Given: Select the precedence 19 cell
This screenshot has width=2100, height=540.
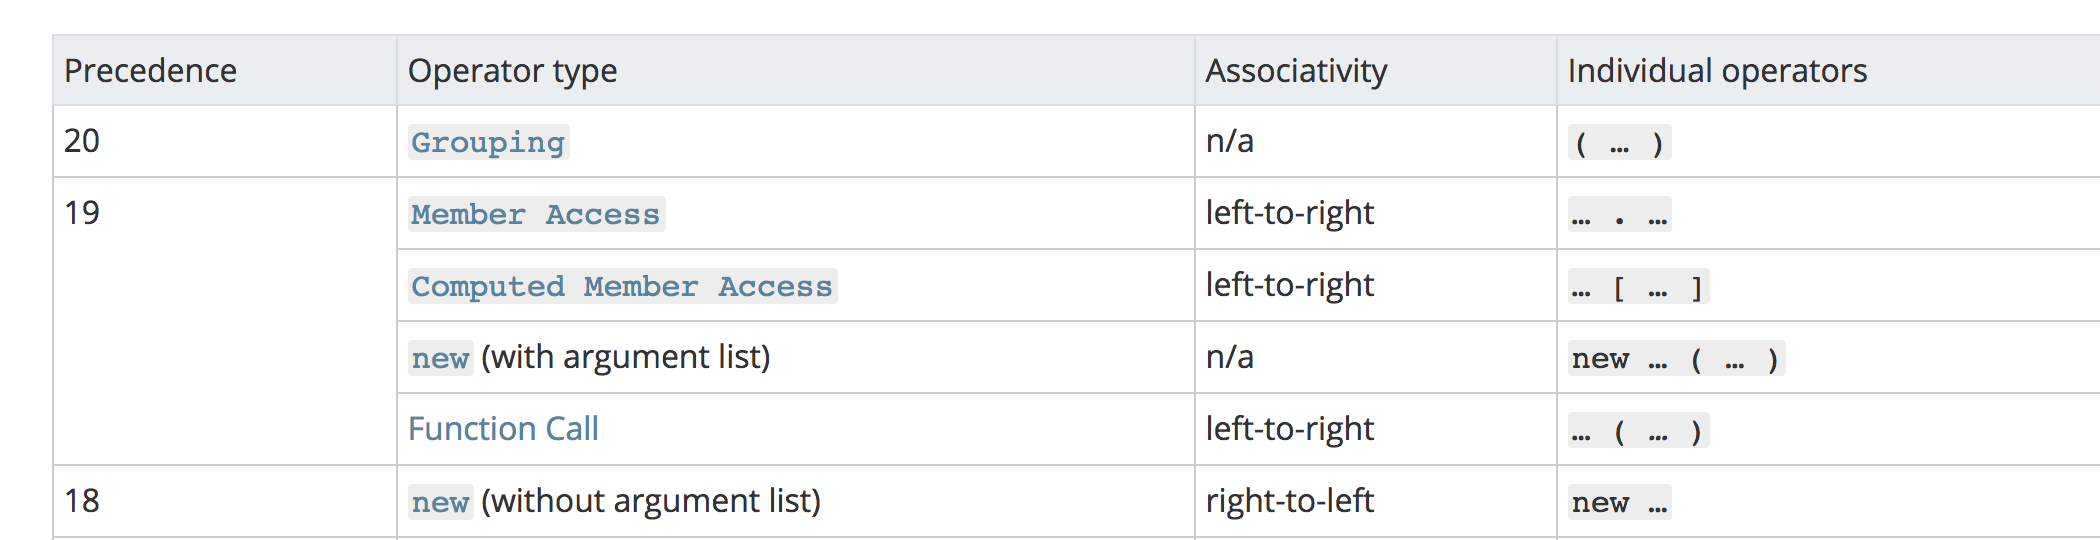Looking at the screenshot, I should [82, 213].
